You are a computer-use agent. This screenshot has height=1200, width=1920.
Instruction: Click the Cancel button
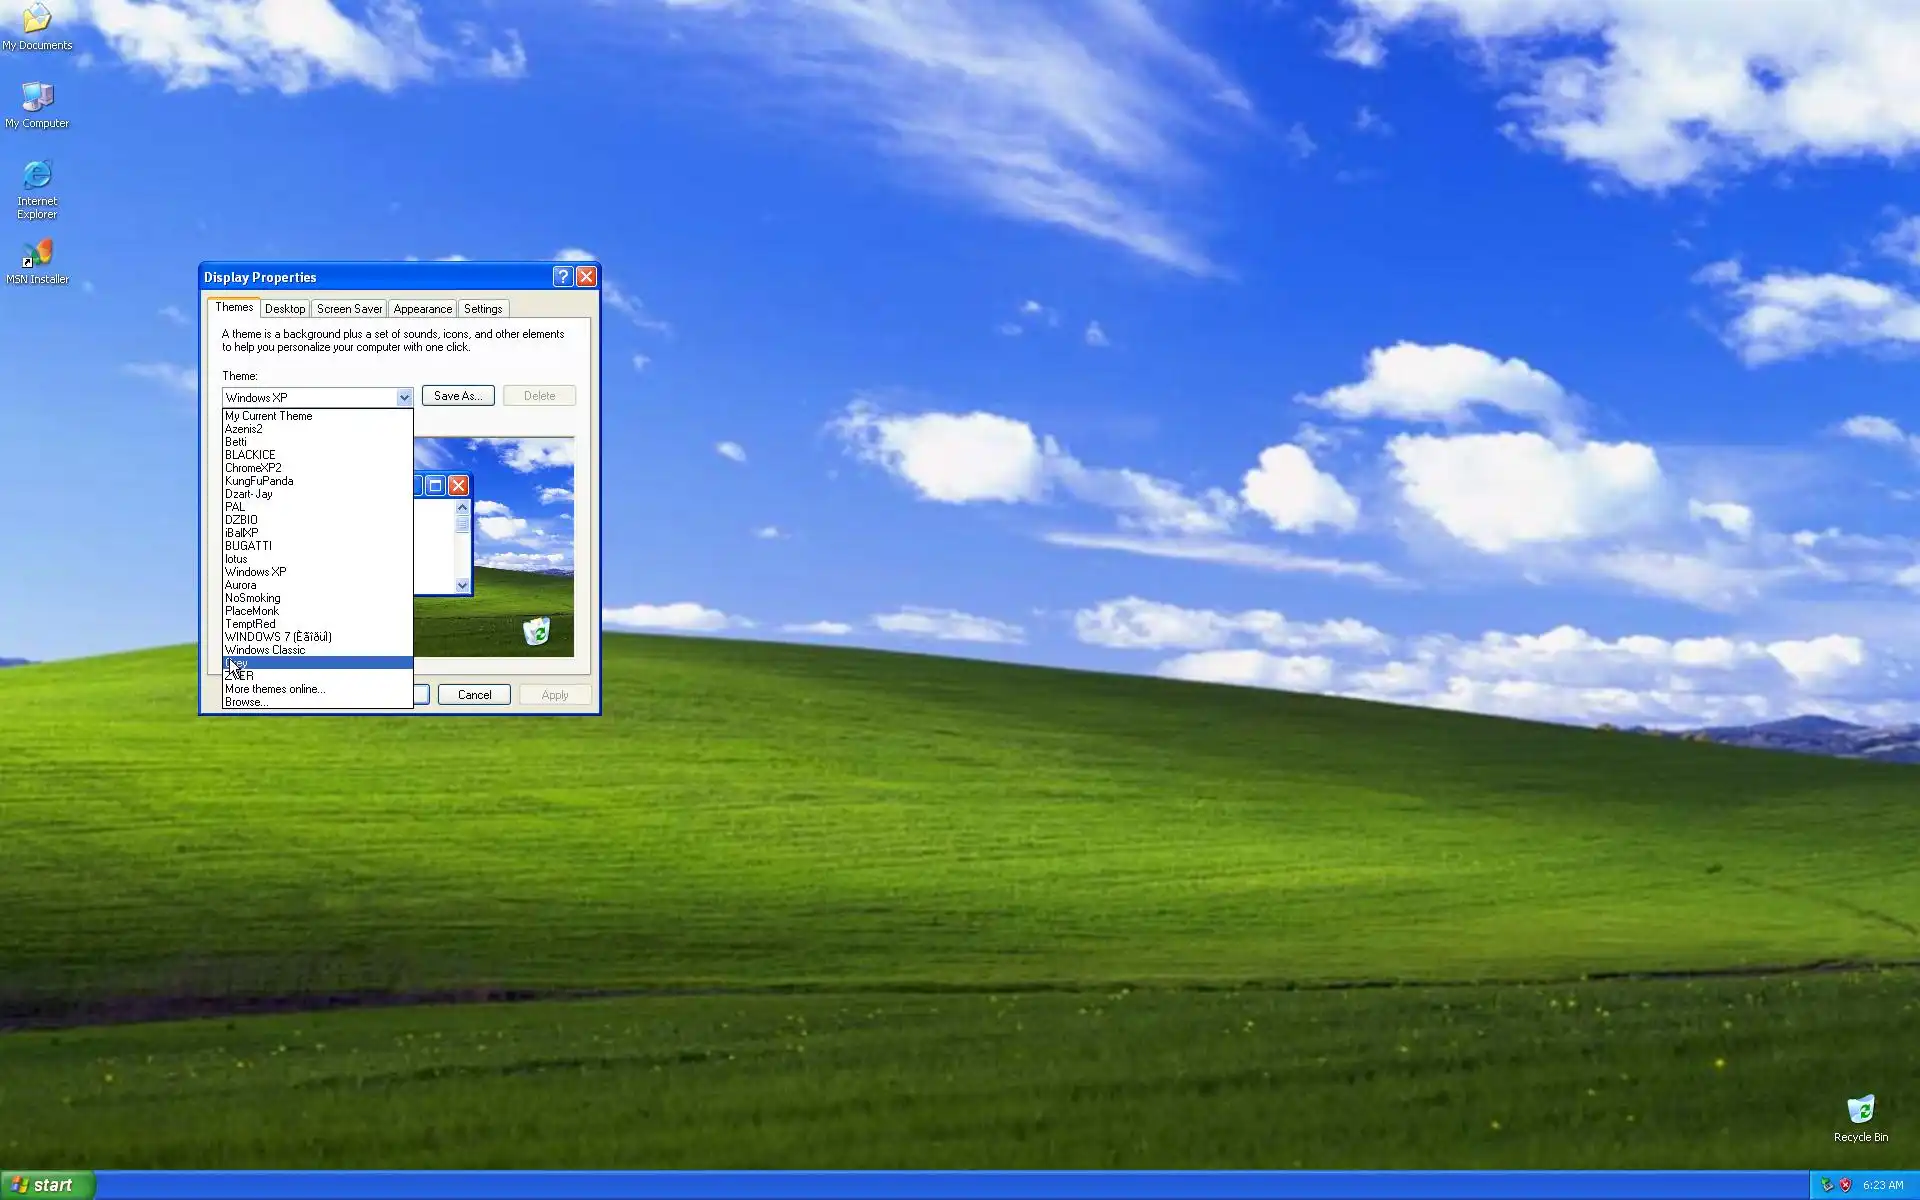coord(474,695)
